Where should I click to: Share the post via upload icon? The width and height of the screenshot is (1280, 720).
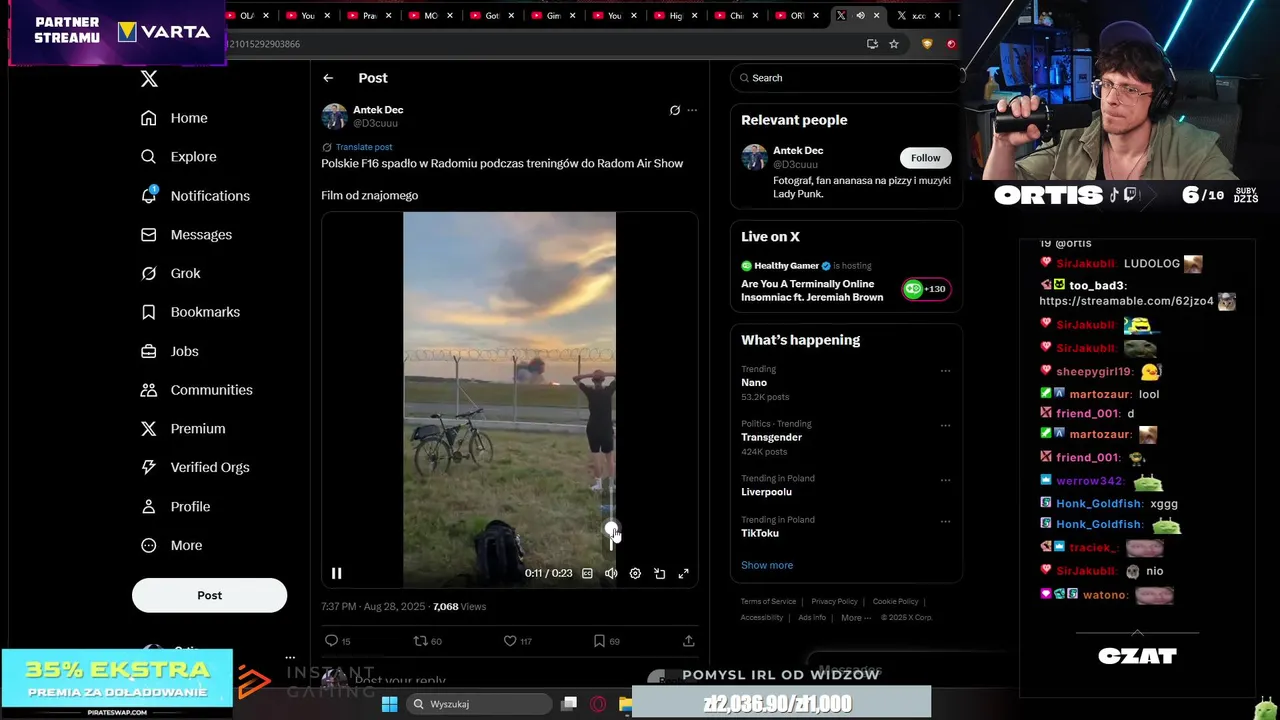(x=688, y=641)
